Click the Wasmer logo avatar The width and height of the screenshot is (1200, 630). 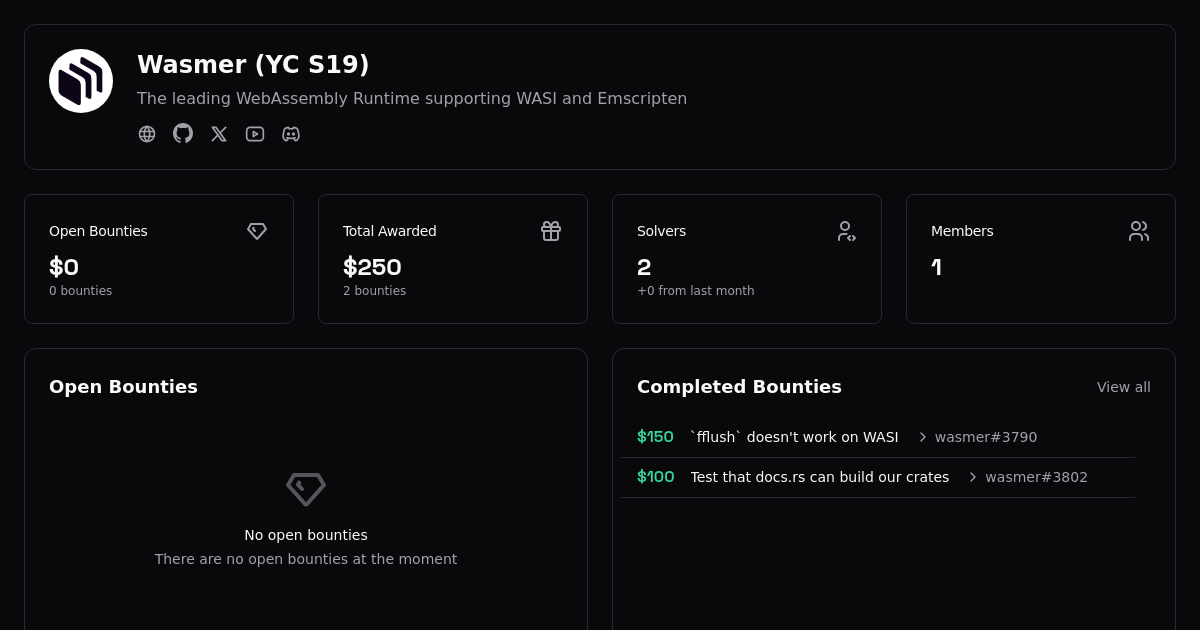(81, 81)
